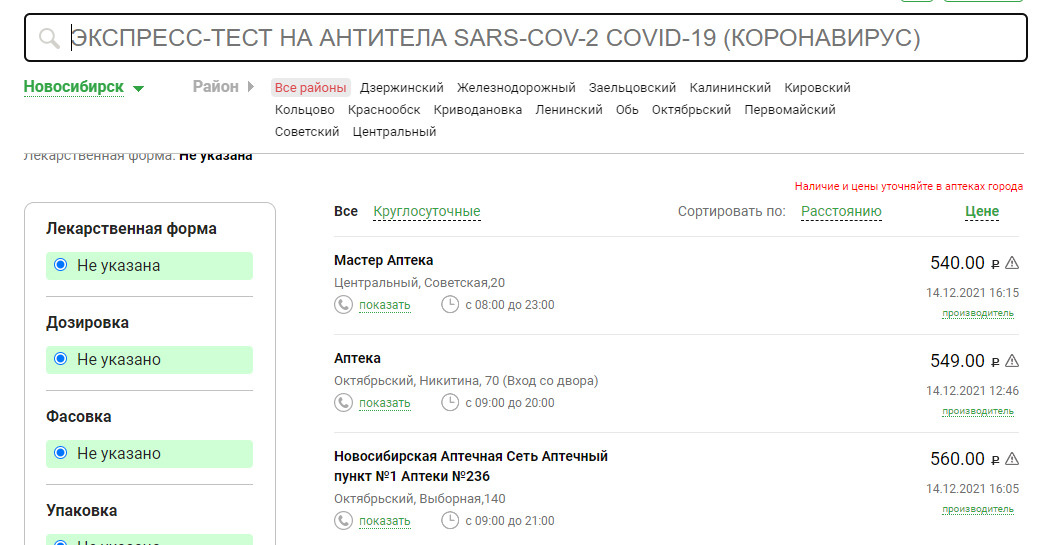This screenshot has height=545, width=1043.
Task: Open Новосибирская Аптечная Сеть pharmacy name
Action: [x=471, y=466]
